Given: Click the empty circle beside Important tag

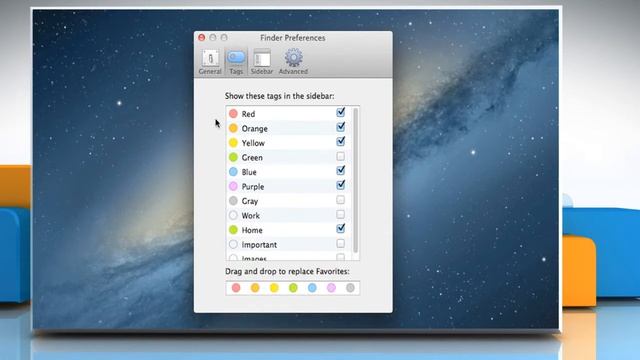Looking at the screenshot, I should point(233,244).
